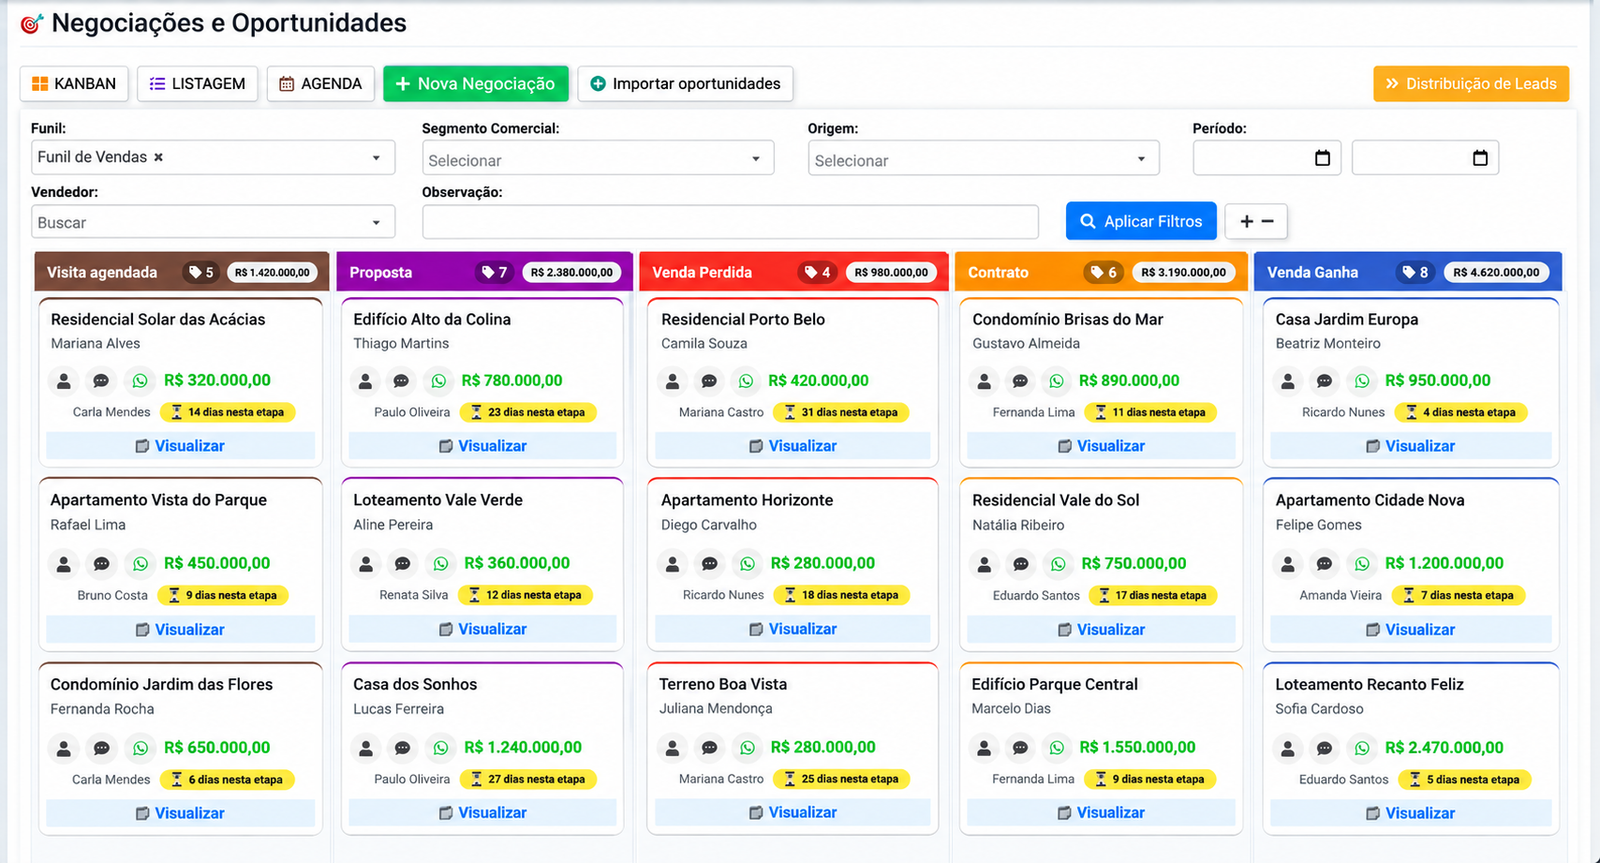Viewport: 1600px width, 863px height.
Task: Click person icon on Residencial Porto Belo card
Action: [x=673, y=381]
